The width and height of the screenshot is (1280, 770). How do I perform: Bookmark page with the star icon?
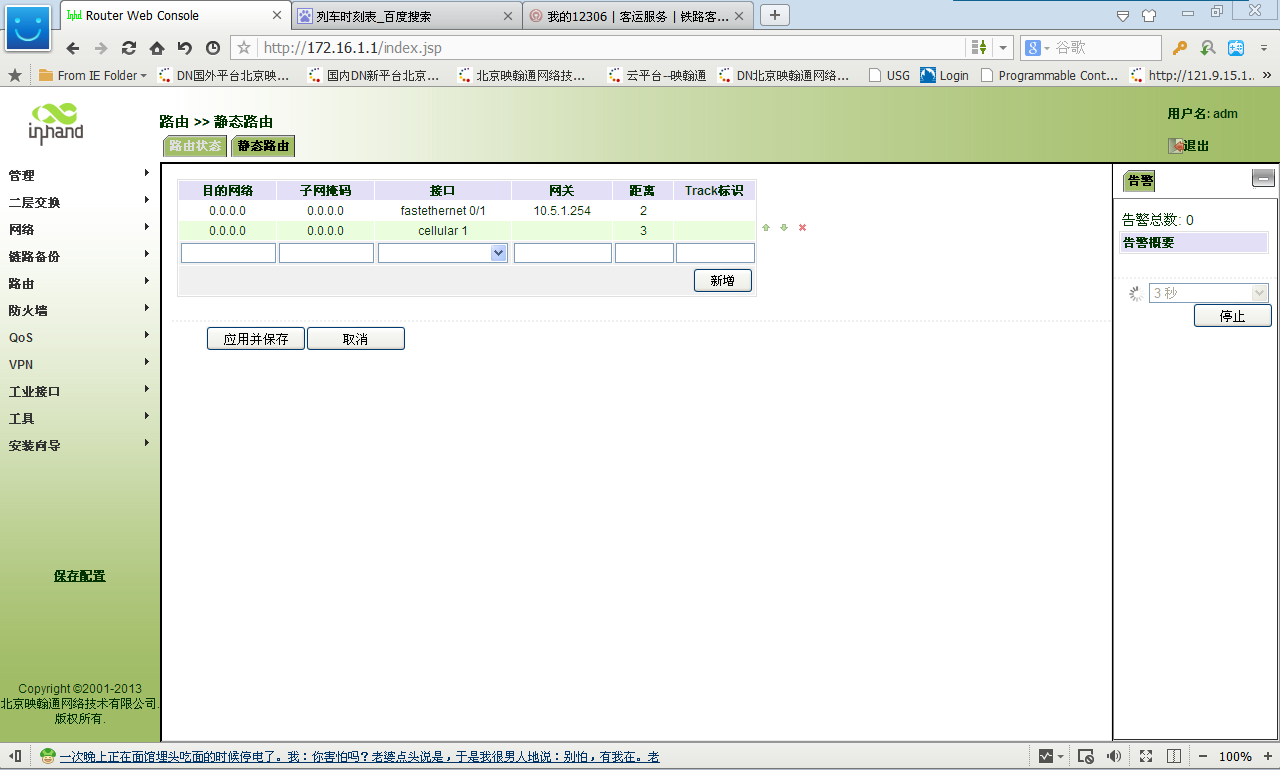244,48
